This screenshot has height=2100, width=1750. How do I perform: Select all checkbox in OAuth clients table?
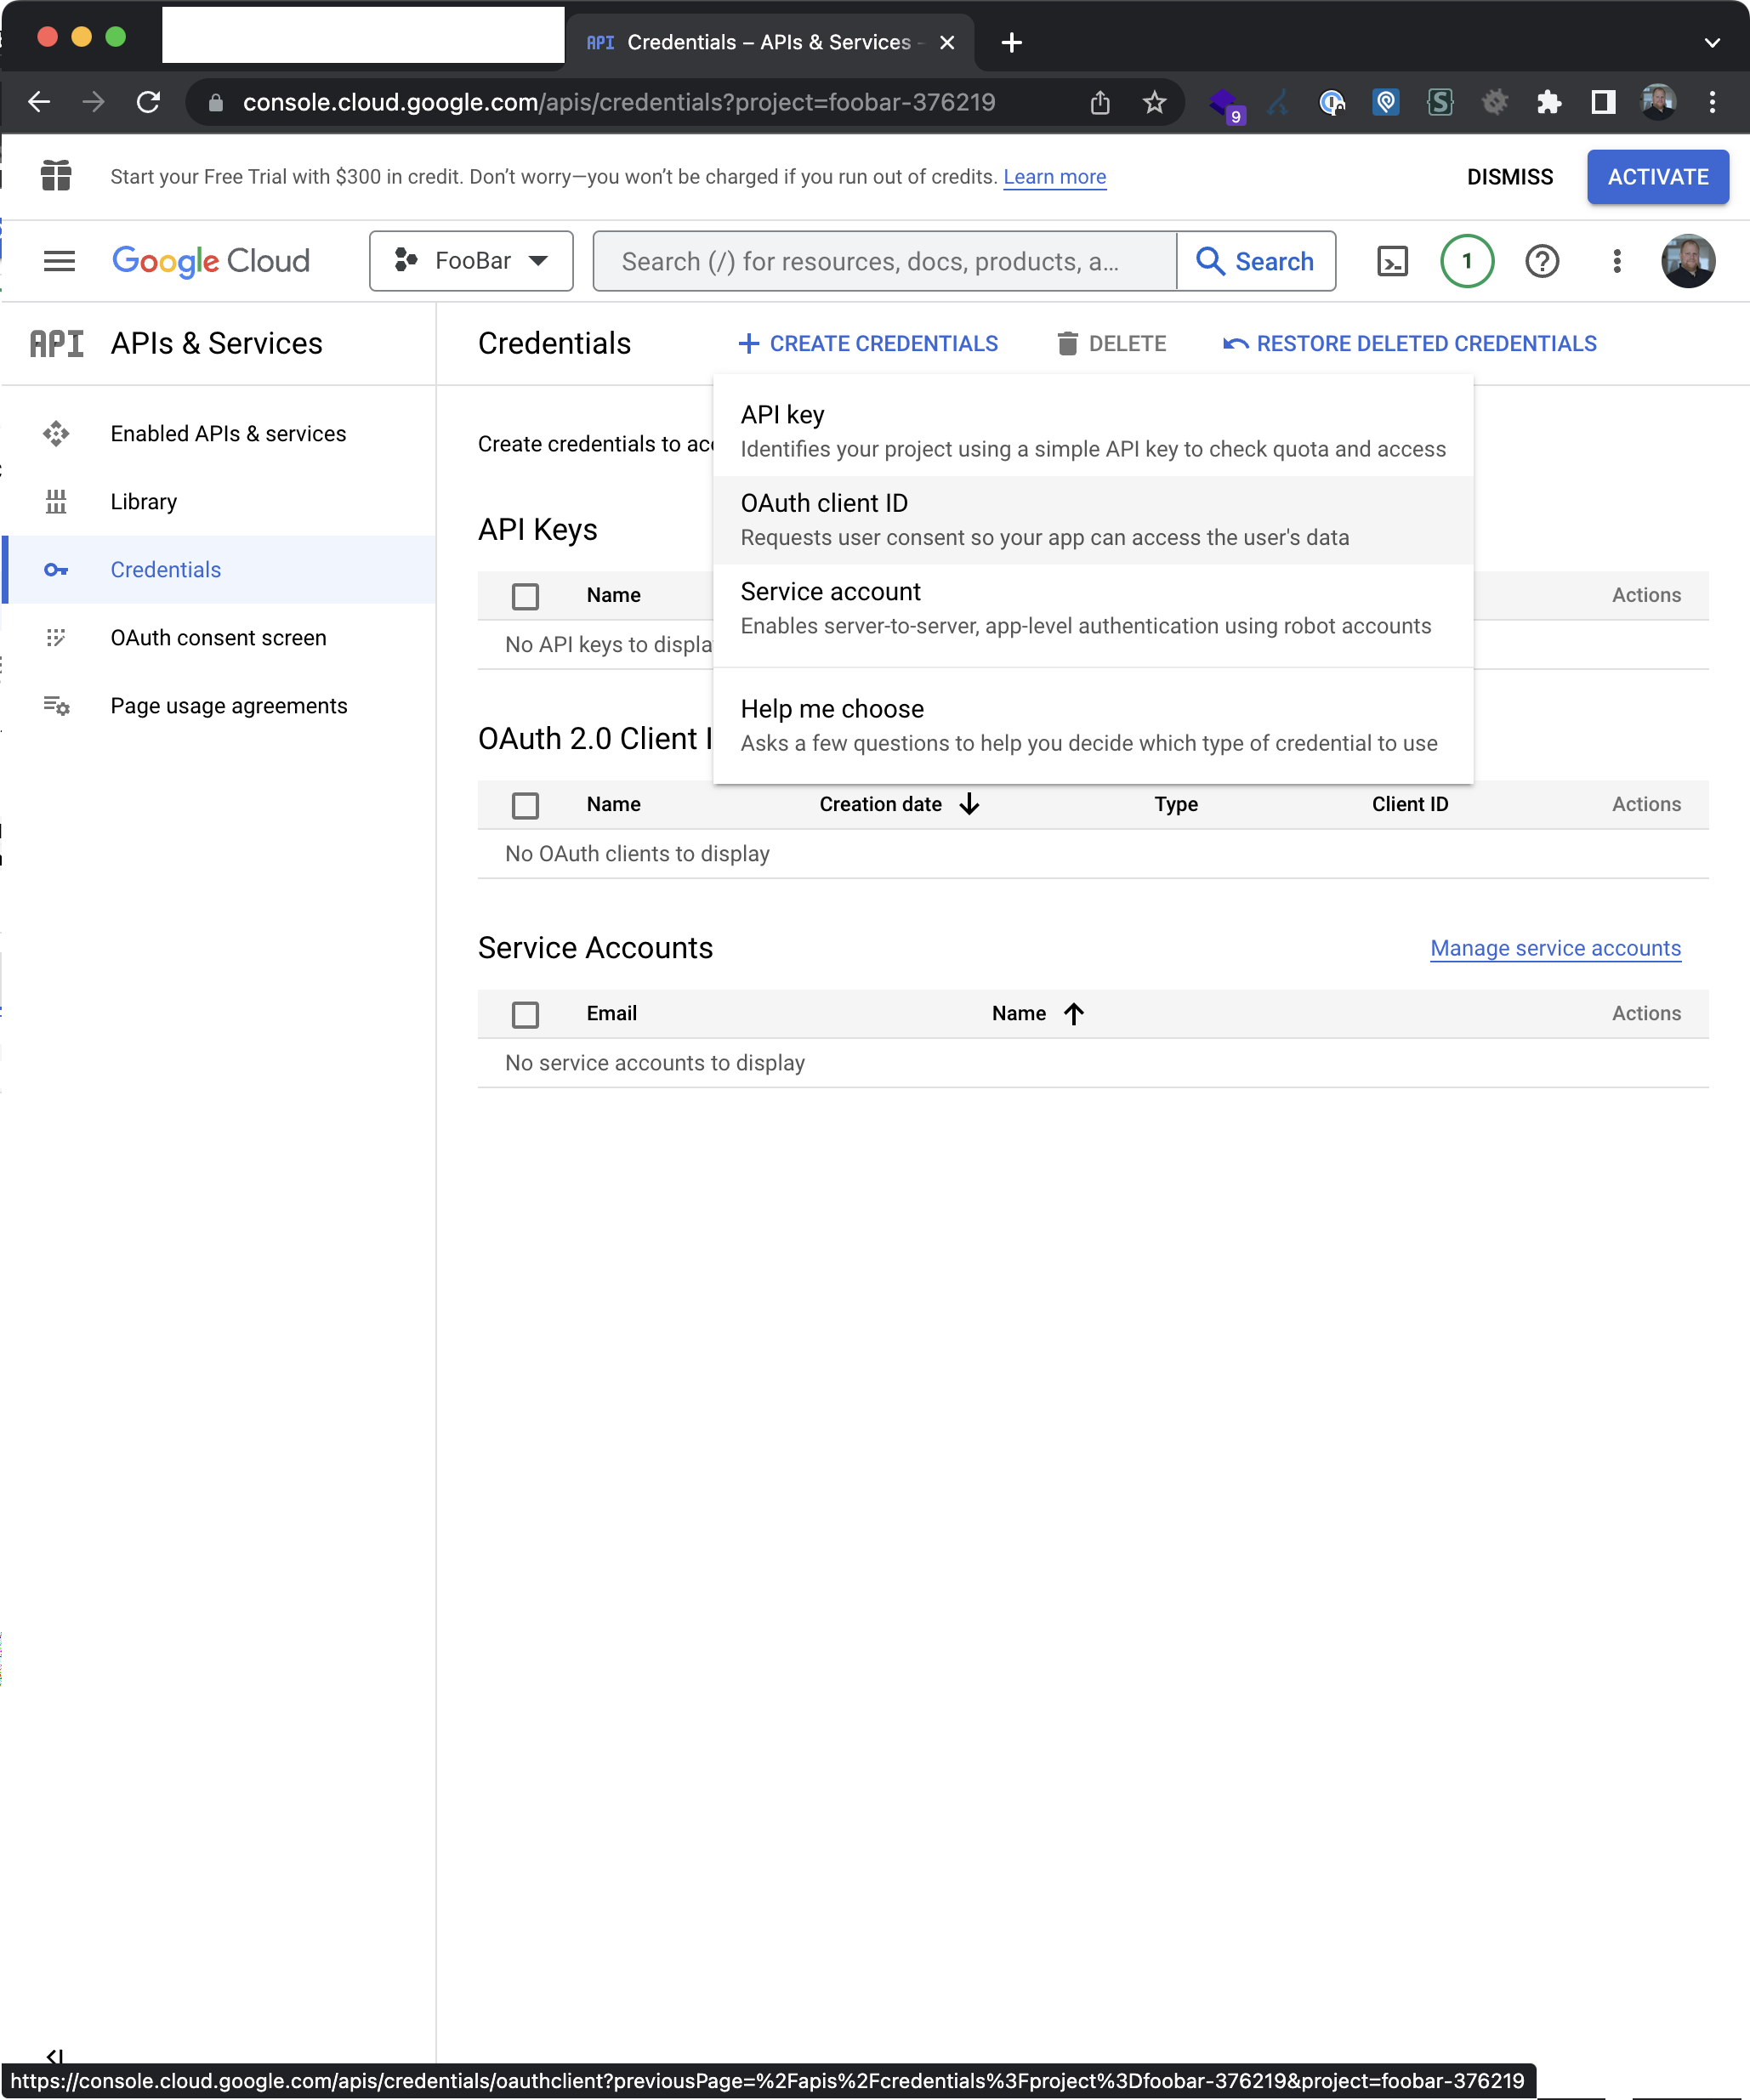pyautogui.click(x=525, y=805)
